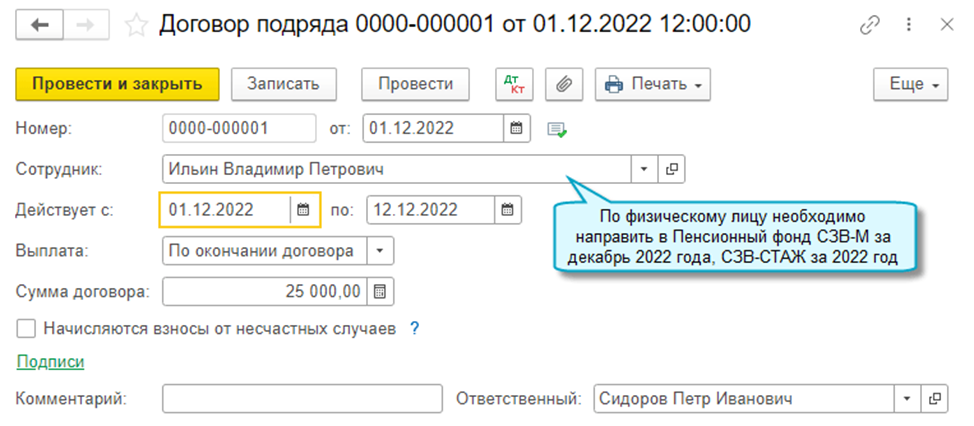Click the document status icon with green check
This screenshot has height=426, width=974.
click(x=557, y=130)
